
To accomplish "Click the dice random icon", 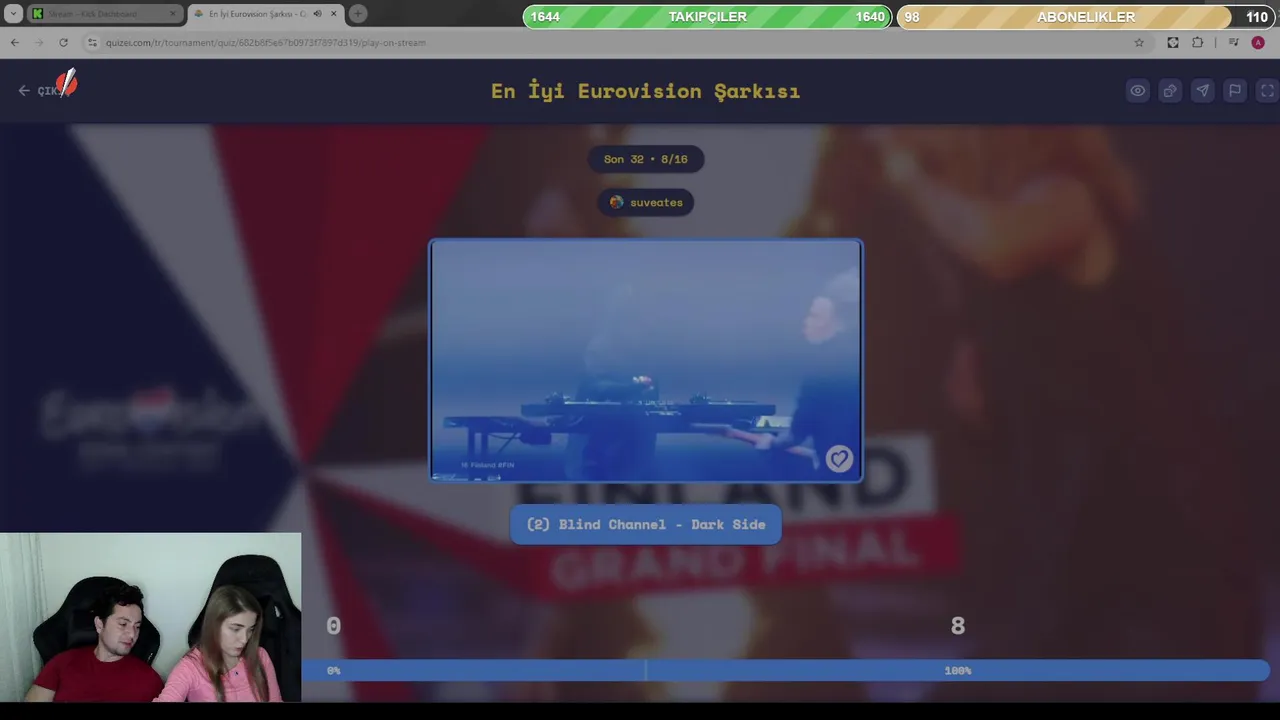I will (1170, 91).
